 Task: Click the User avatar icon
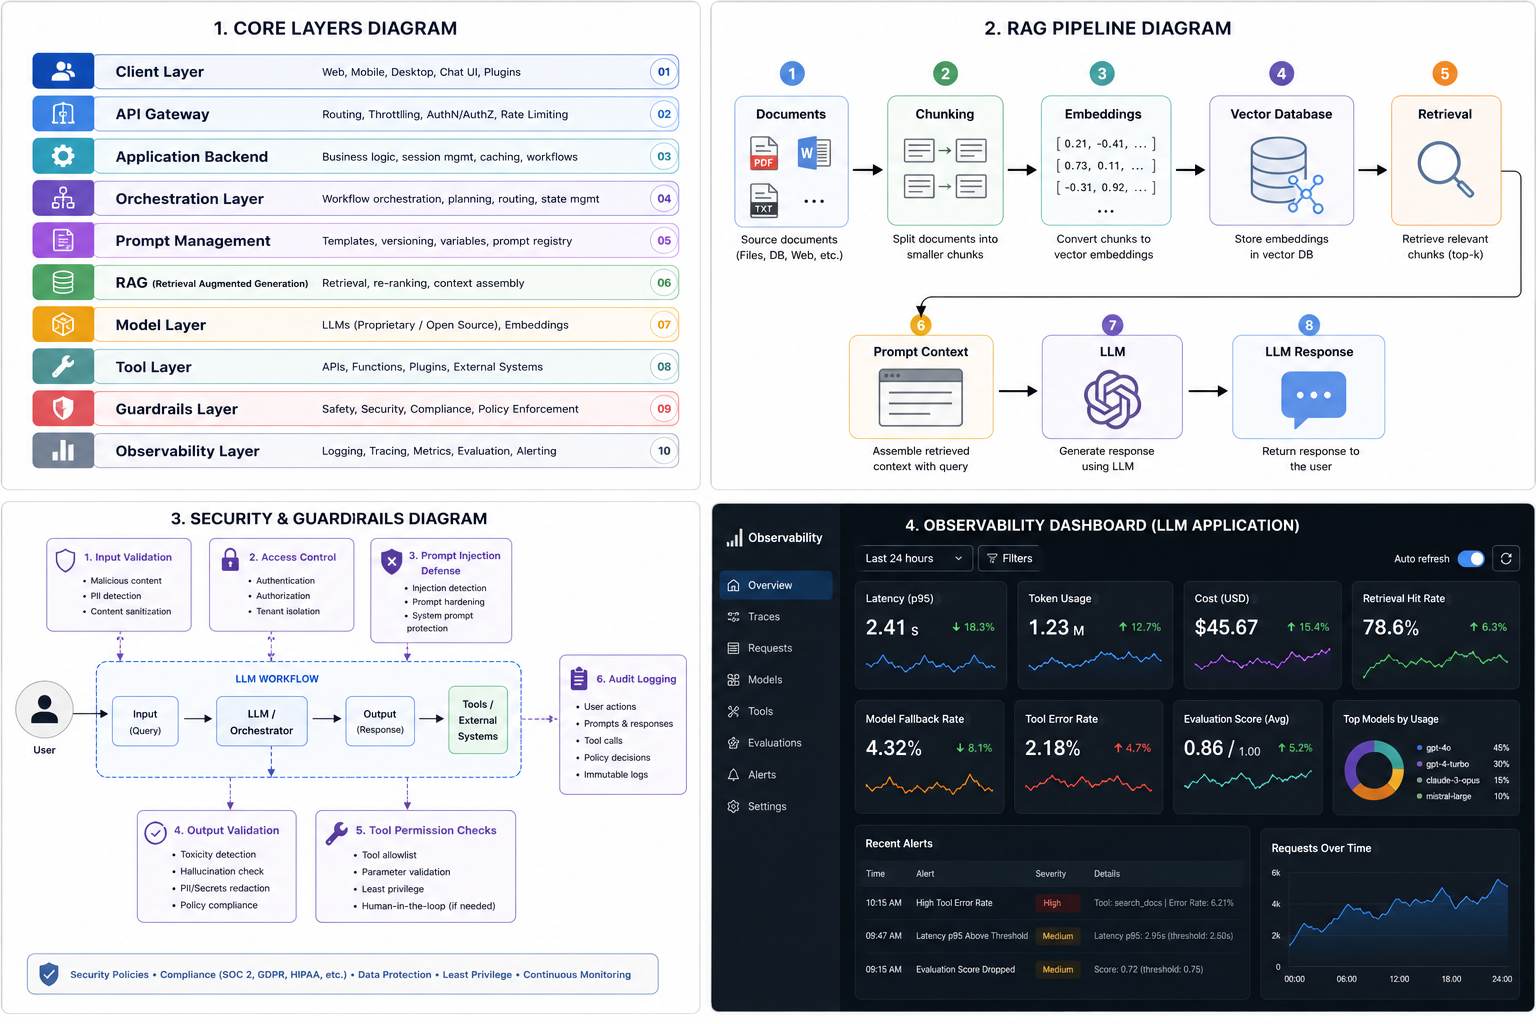(44, 710)
